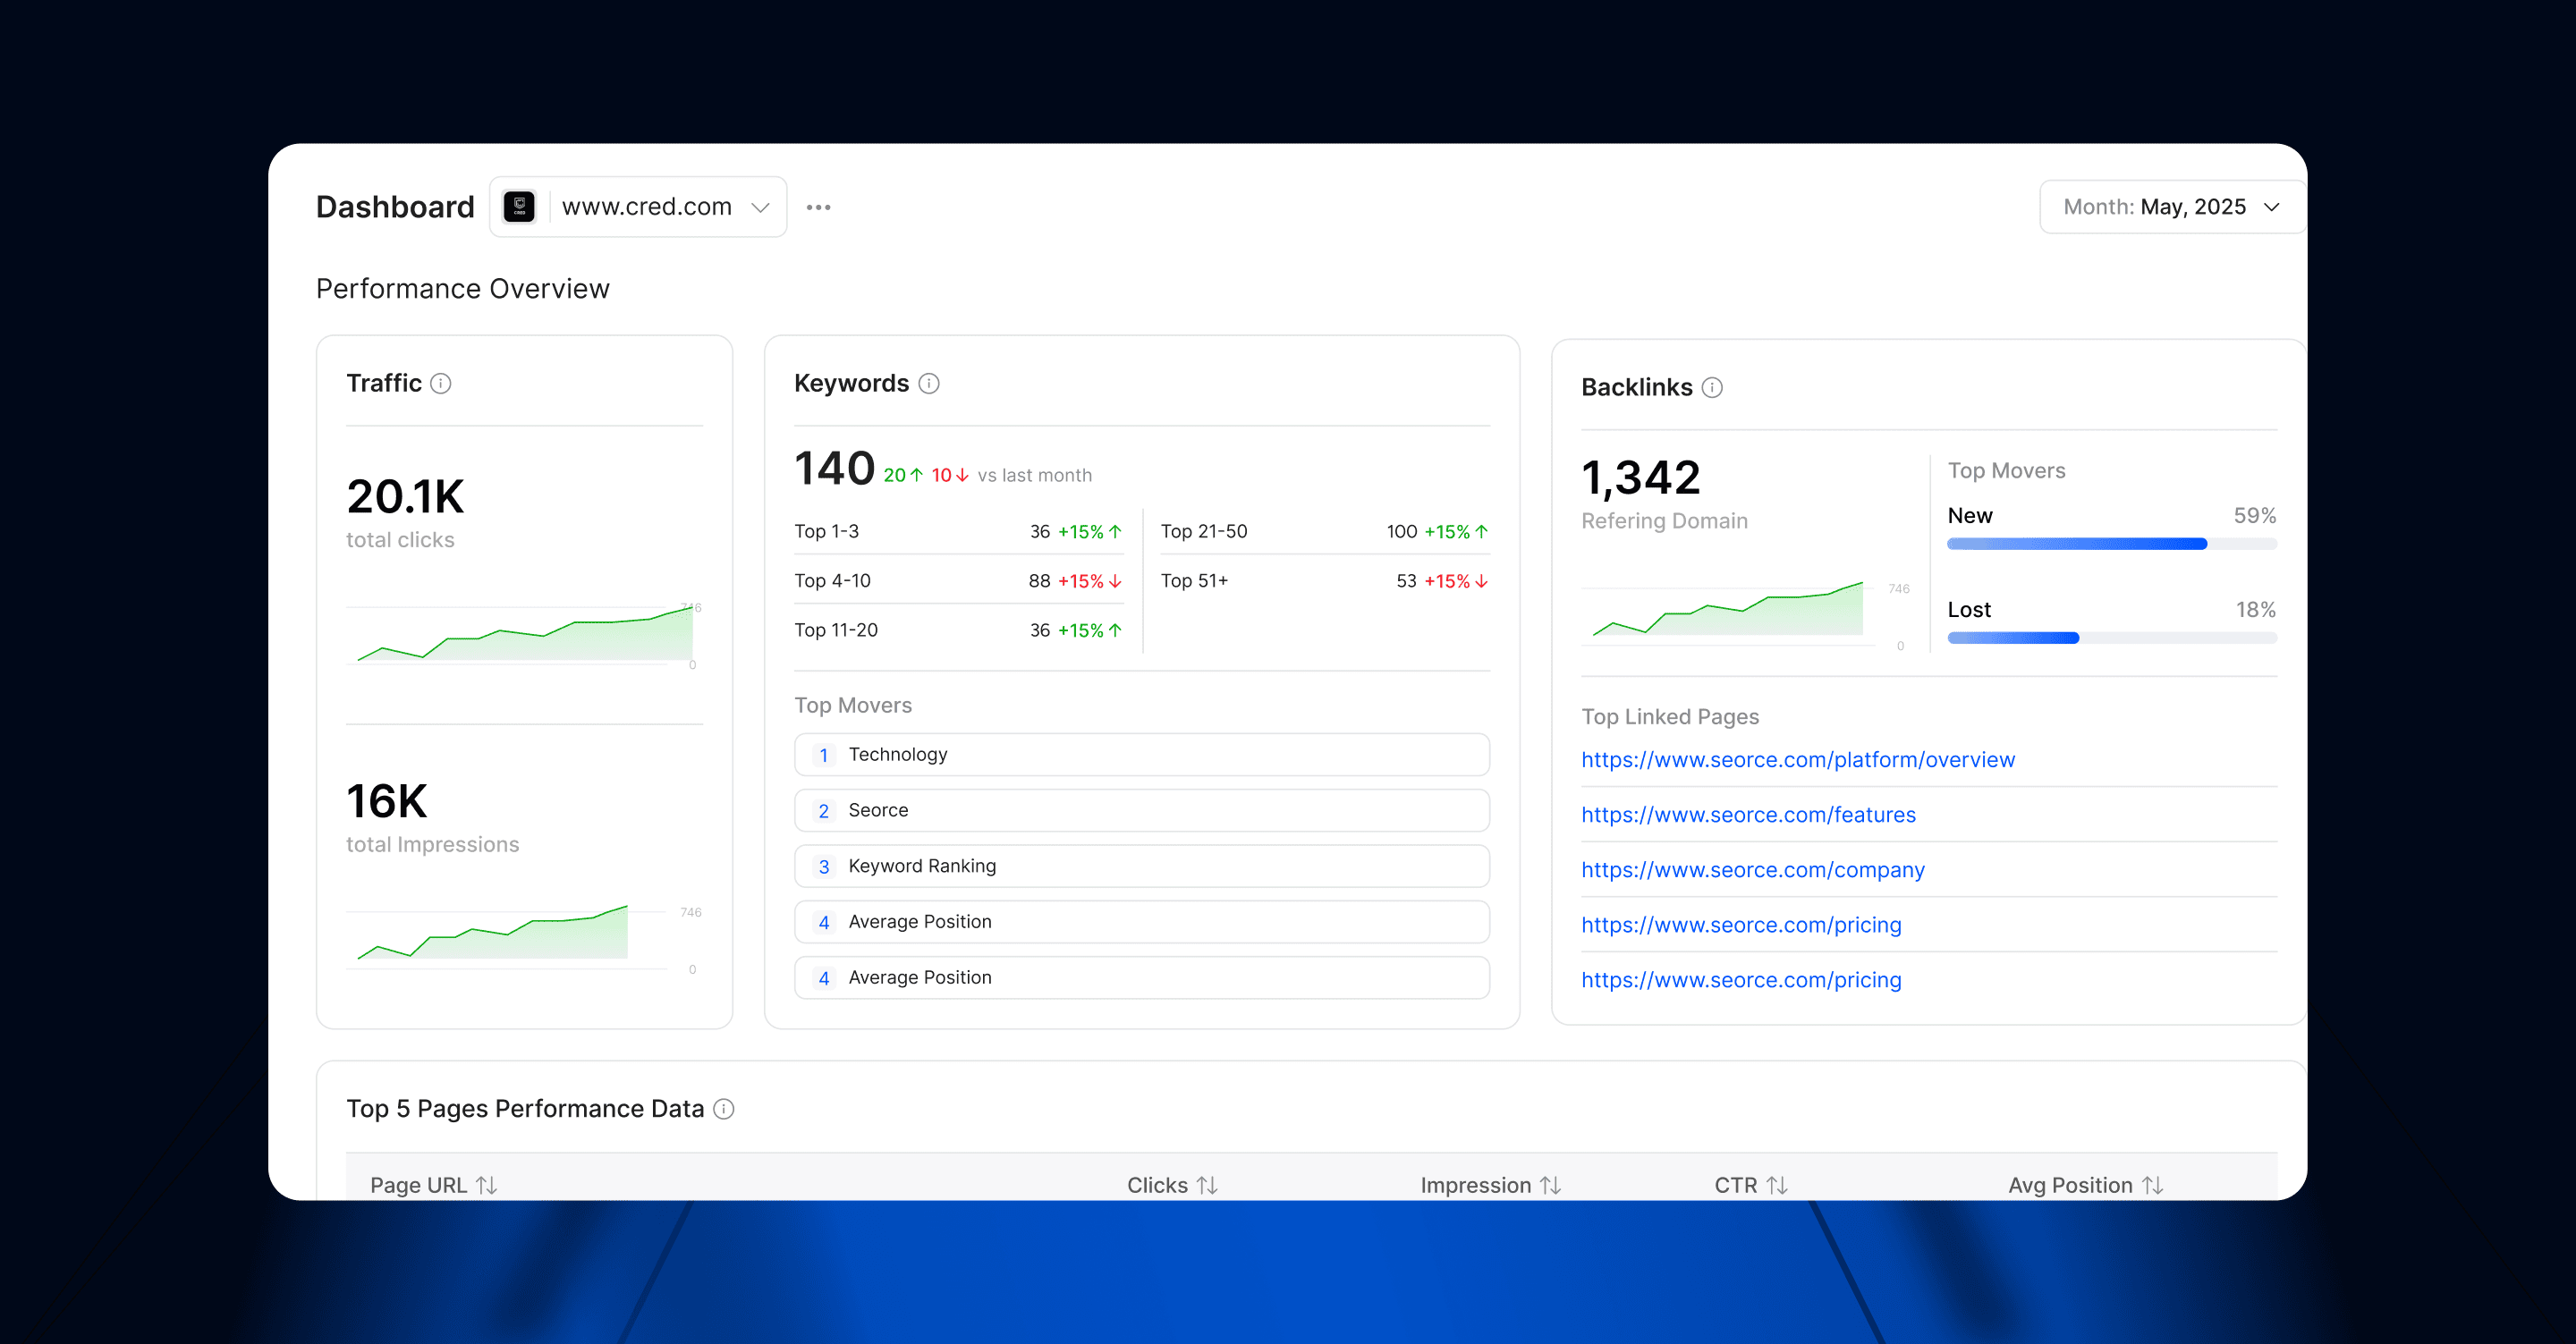Click the Top 5 Pages info icon
Screen dimensions: 2576x1344
click(x=724, y=1109)
